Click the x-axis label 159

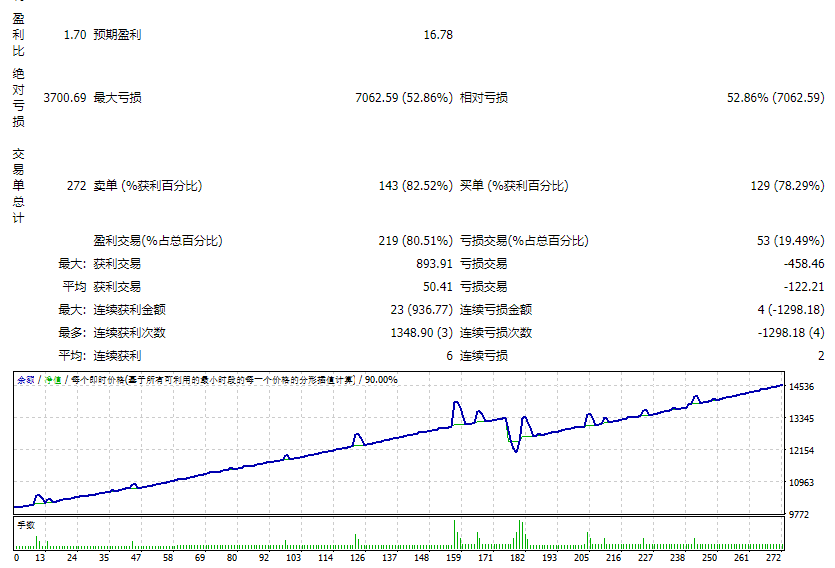coord(454,558)
